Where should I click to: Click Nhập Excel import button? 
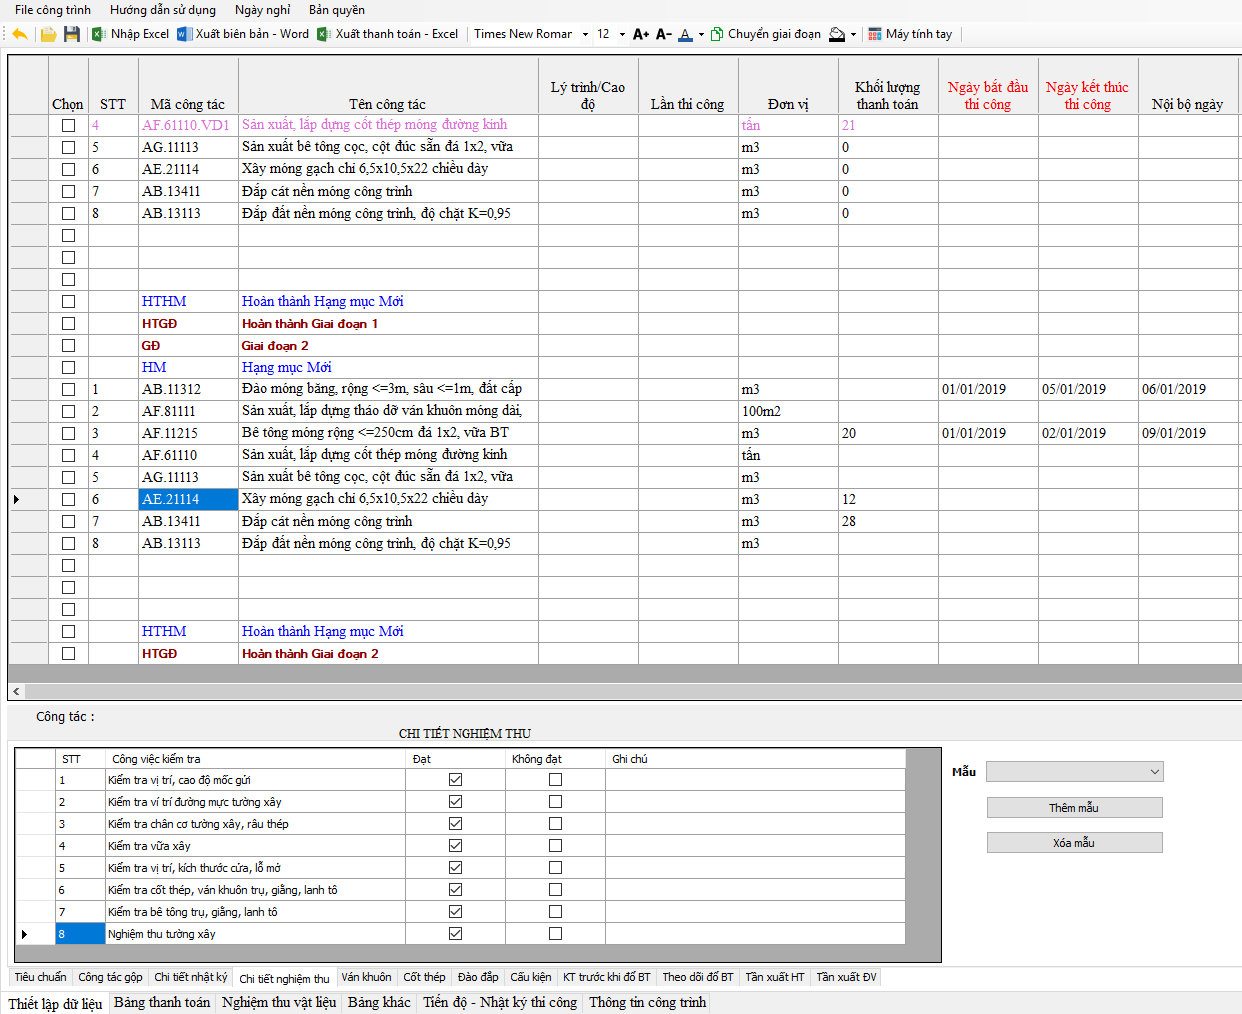130,34
